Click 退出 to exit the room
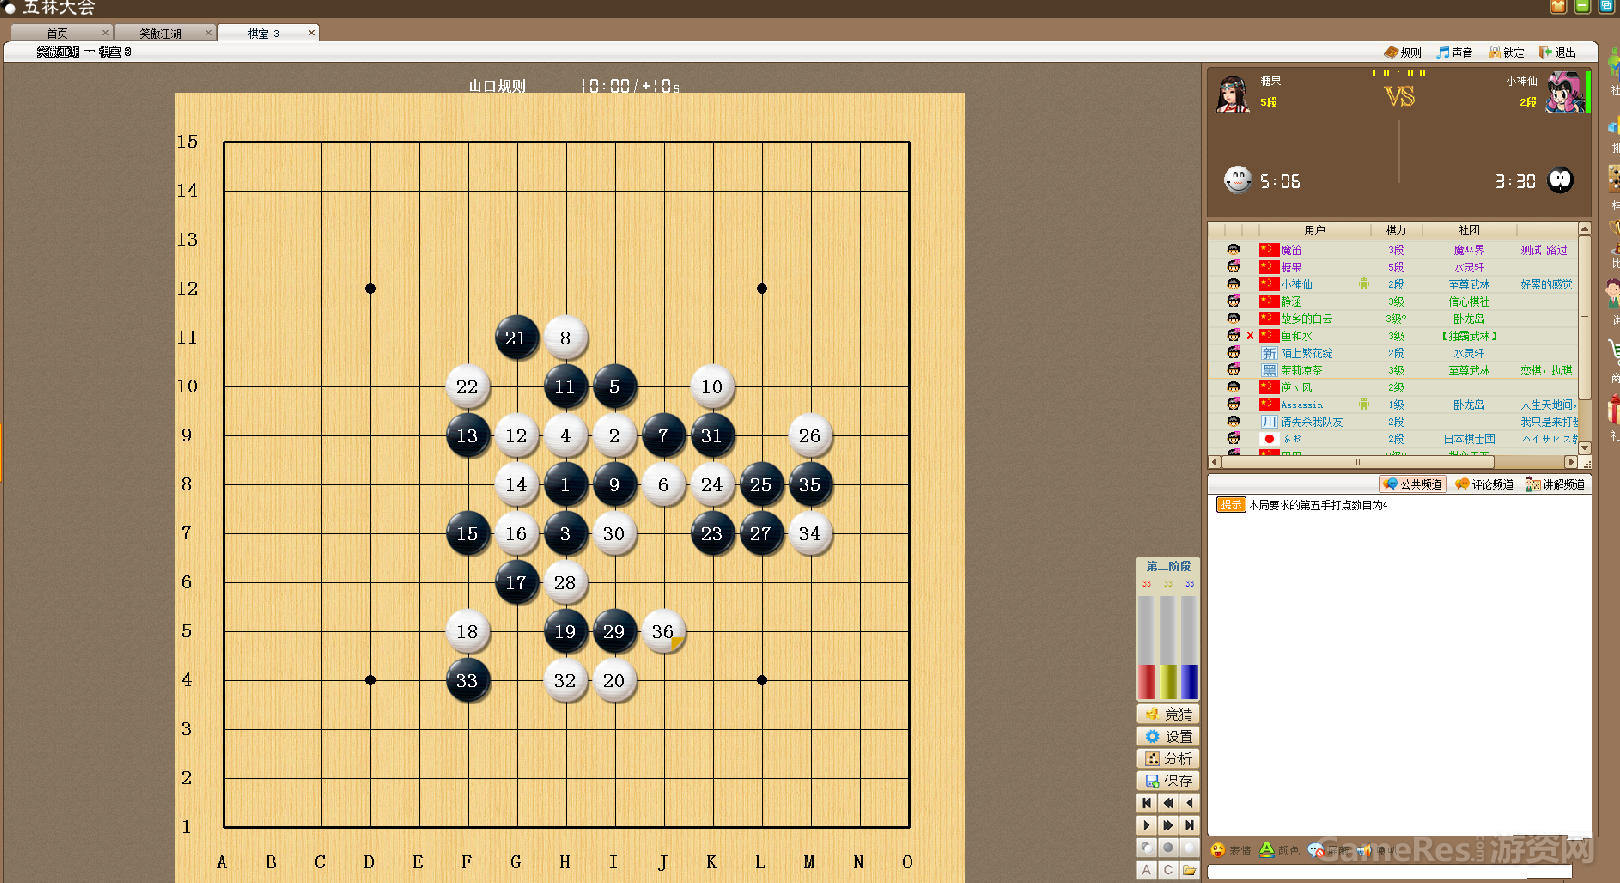 1557,52
